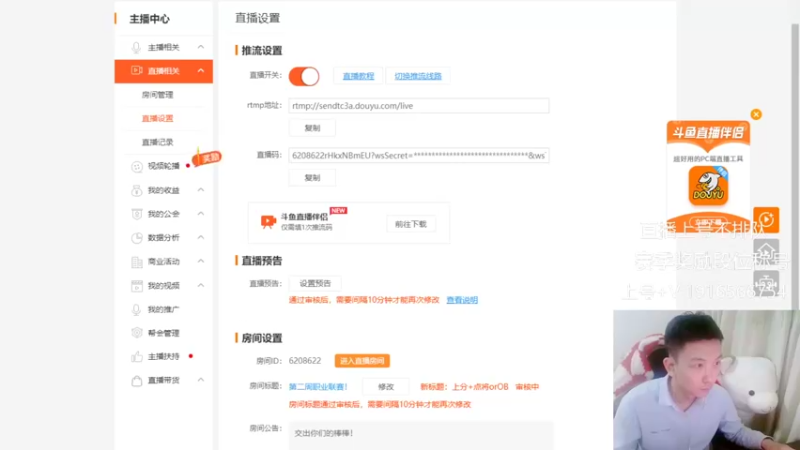
Task: Collapse 主播相关 using its chevron
Action: [201, 47]
